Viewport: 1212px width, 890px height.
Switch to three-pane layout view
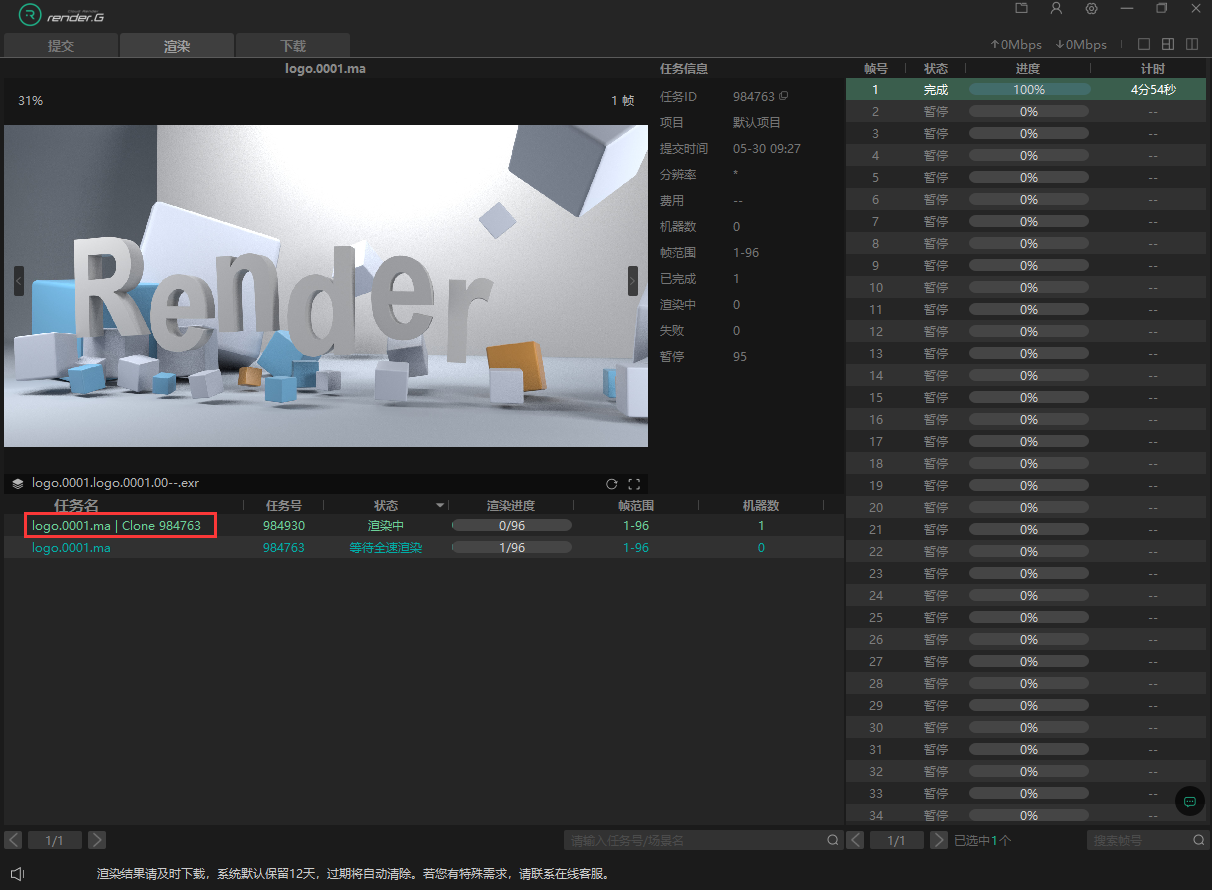tap(1168, 44)
